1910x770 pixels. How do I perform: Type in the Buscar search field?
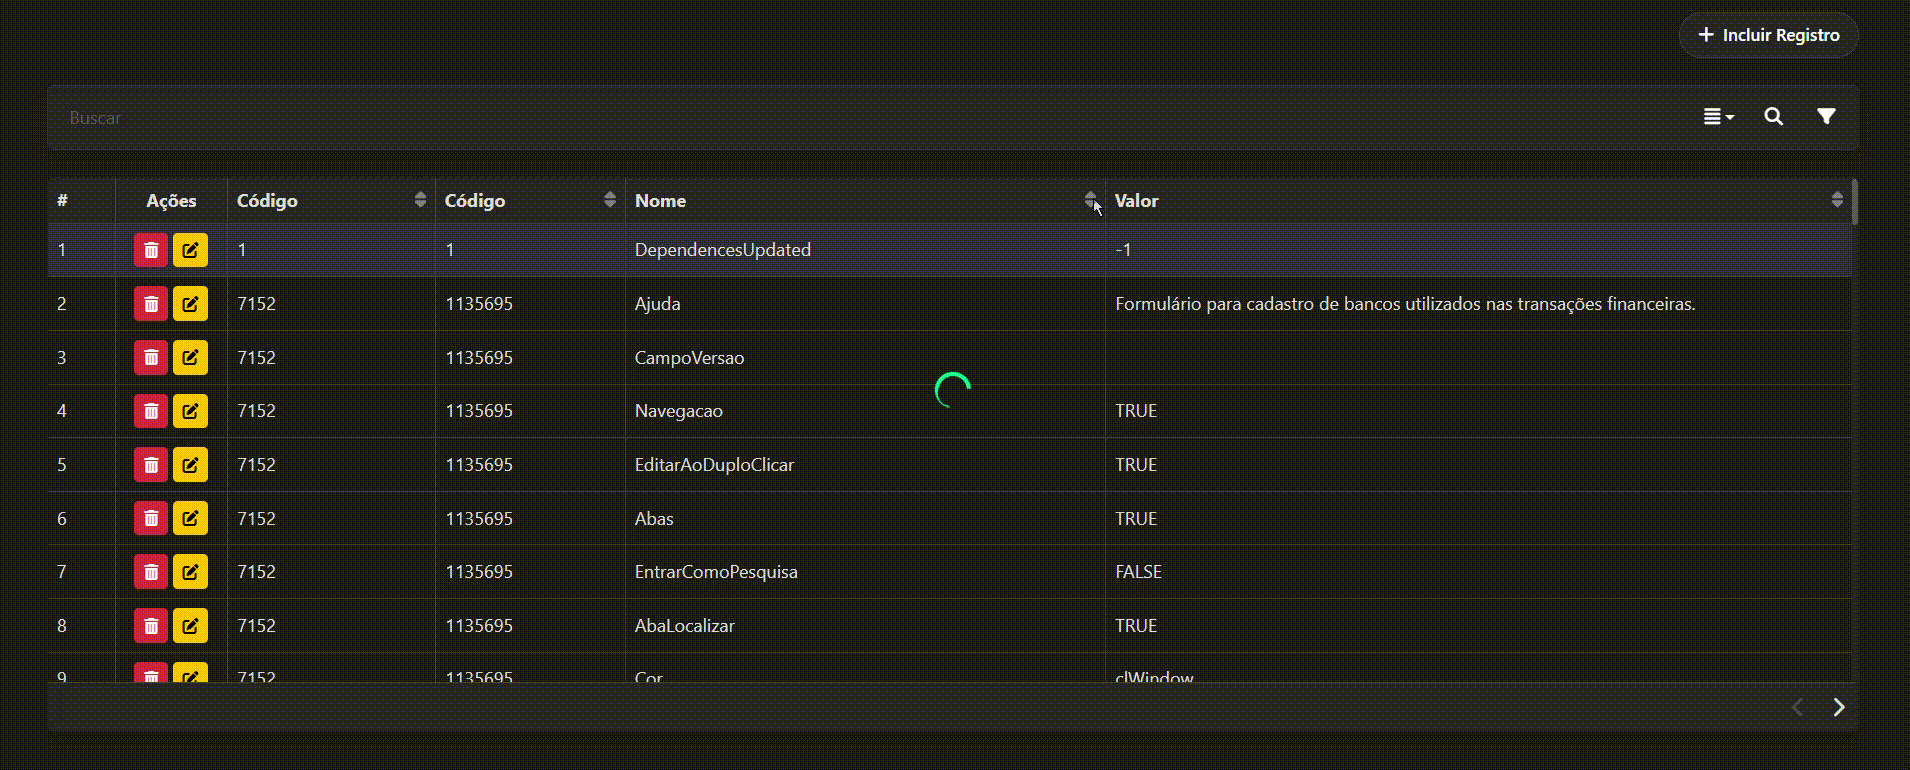coord(800,118)
